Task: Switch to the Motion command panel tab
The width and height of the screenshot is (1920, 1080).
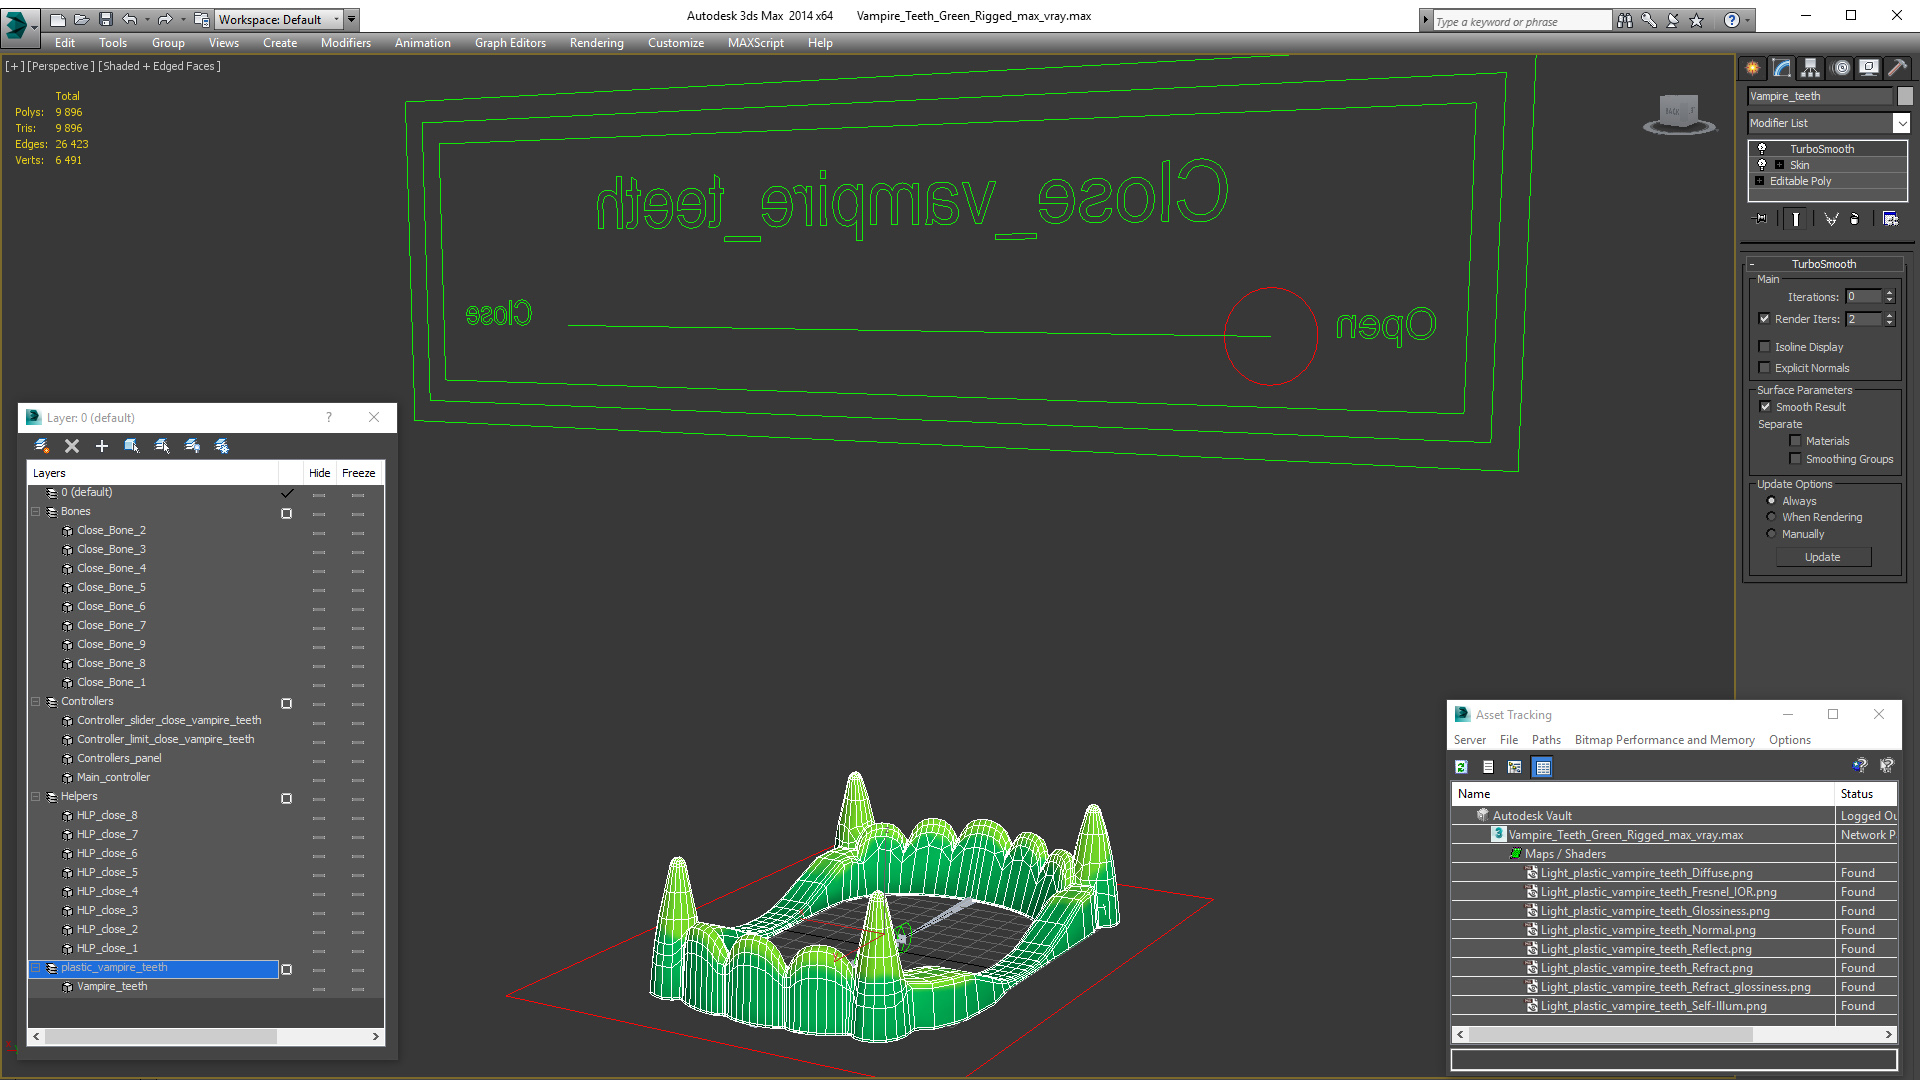Action: pyautogui.click(x=1840, y=68)
